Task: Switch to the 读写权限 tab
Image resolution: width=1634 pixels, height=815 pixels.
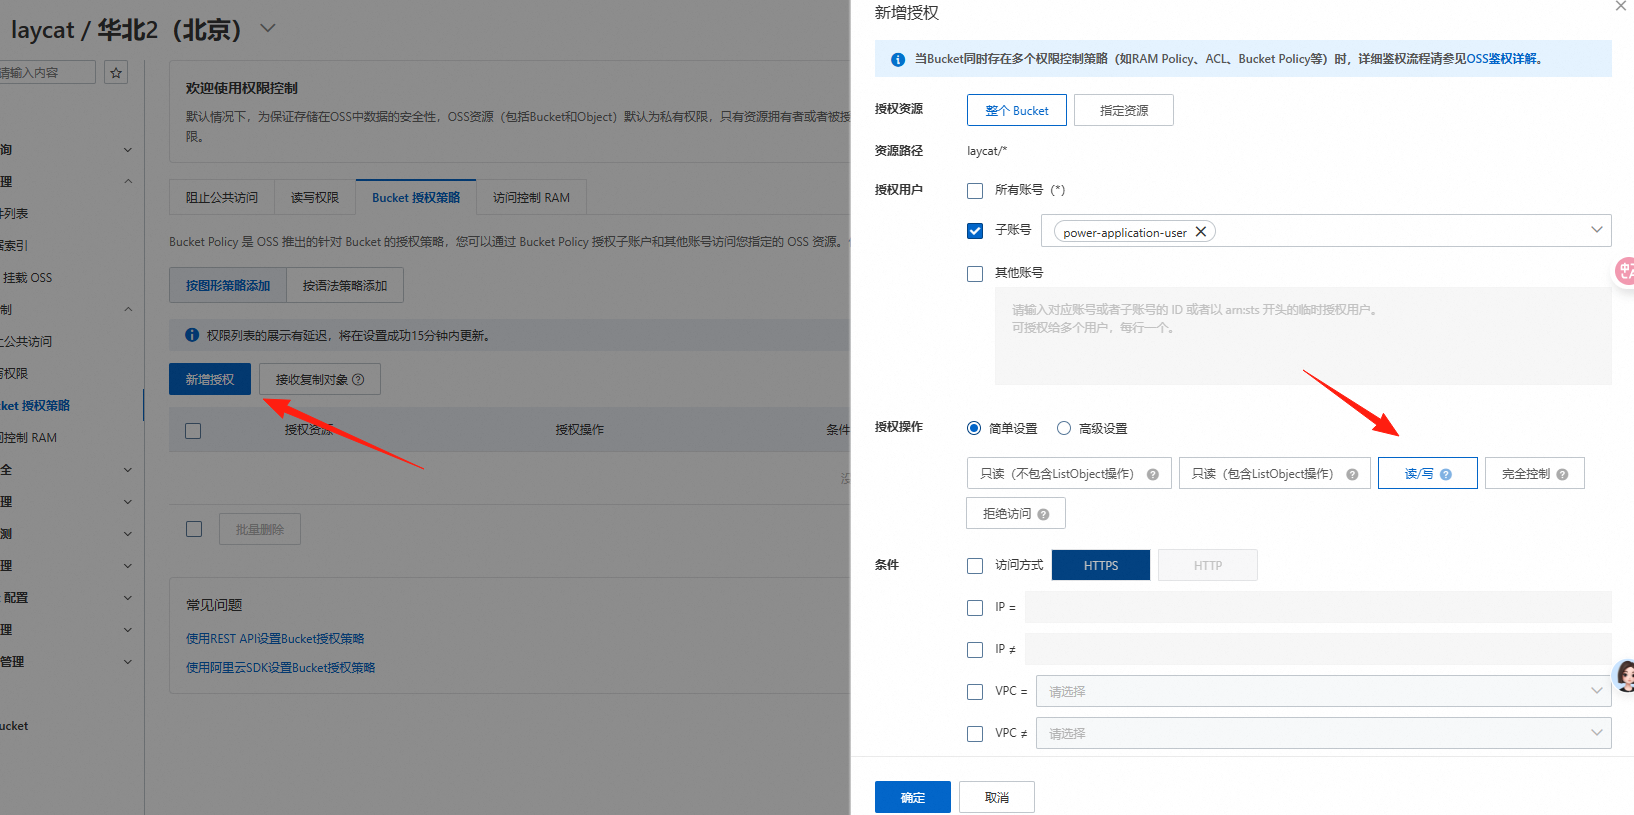Action: (x=315, y=197)
